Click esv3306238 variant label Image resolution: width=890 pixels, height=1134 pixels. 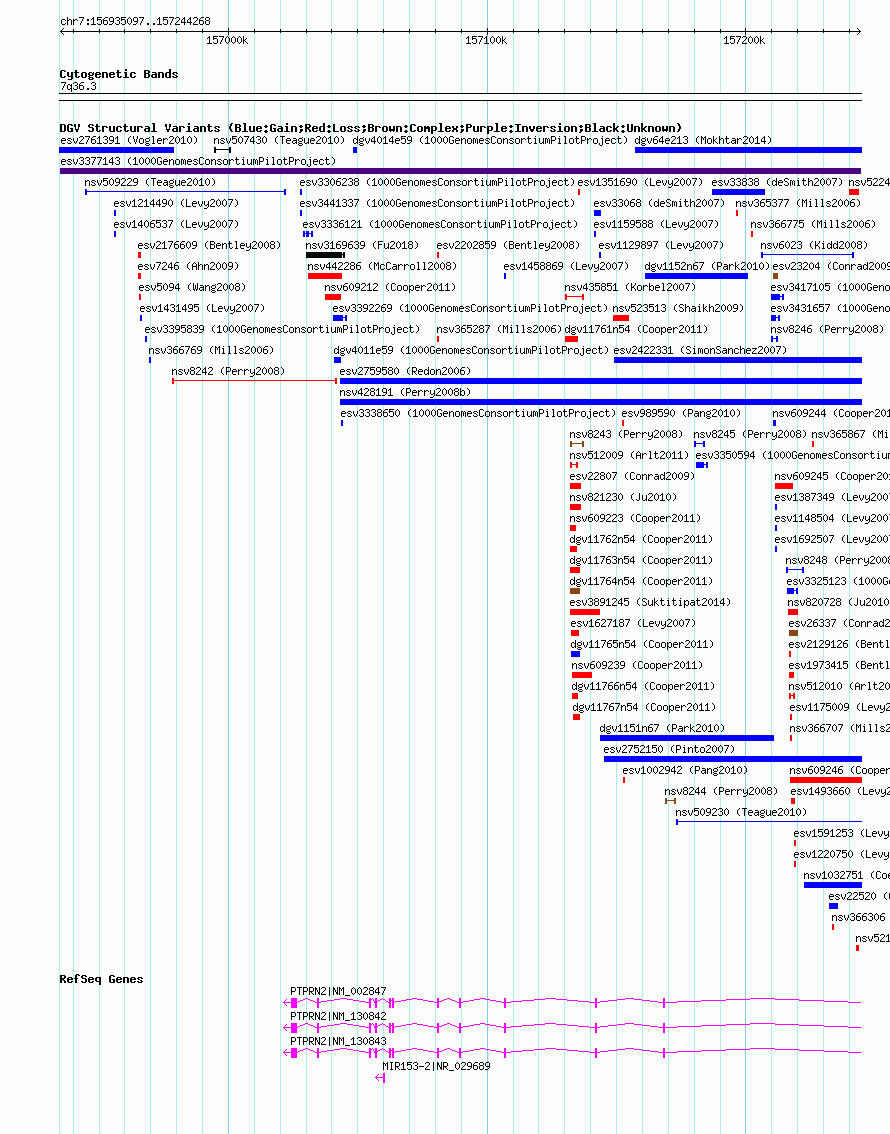click(437, 182)
